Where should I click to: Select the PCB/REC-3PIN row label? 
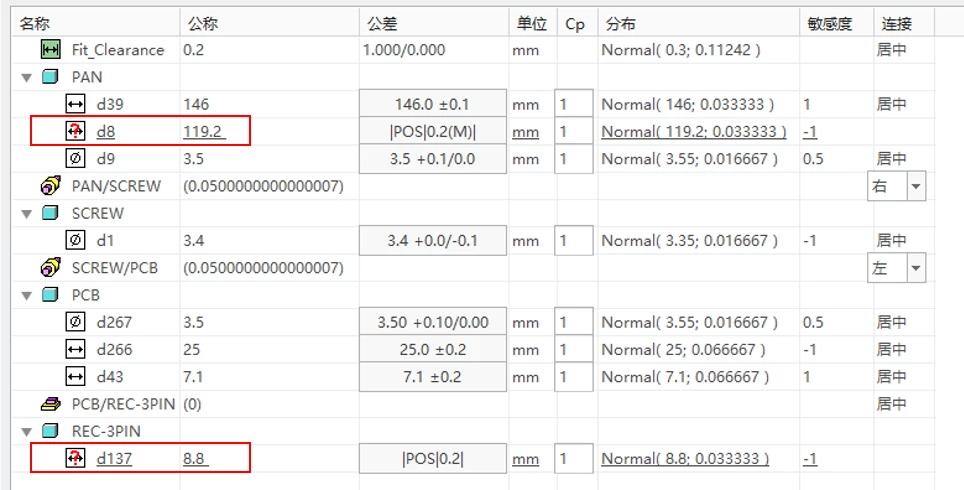[123, 405]
